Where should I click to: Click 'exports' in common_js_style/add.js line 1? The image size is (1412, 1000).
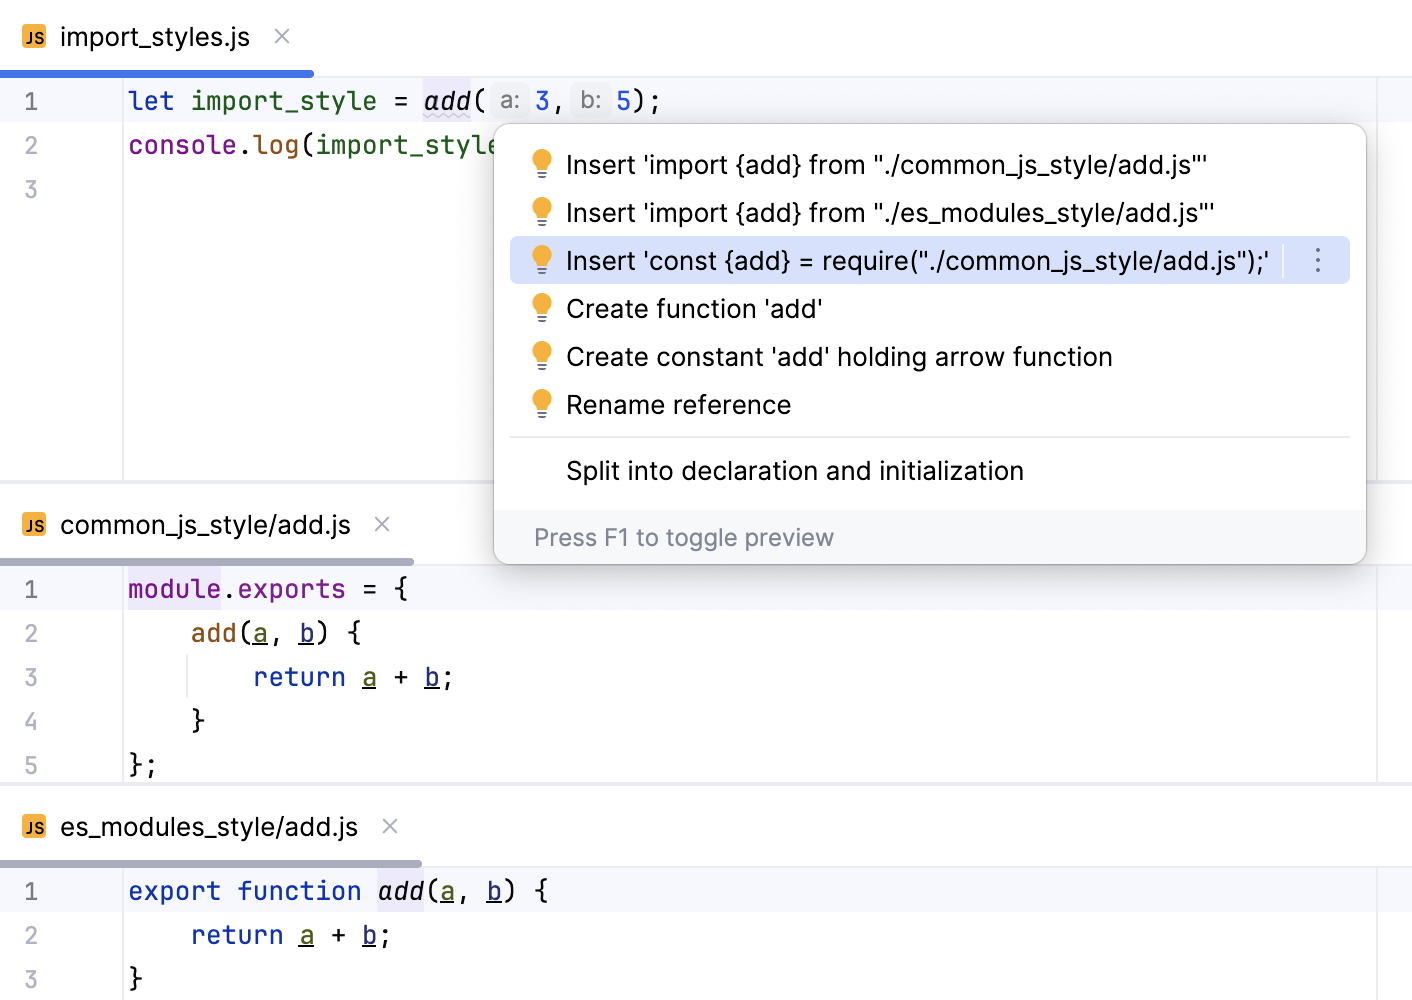(291, 589)
